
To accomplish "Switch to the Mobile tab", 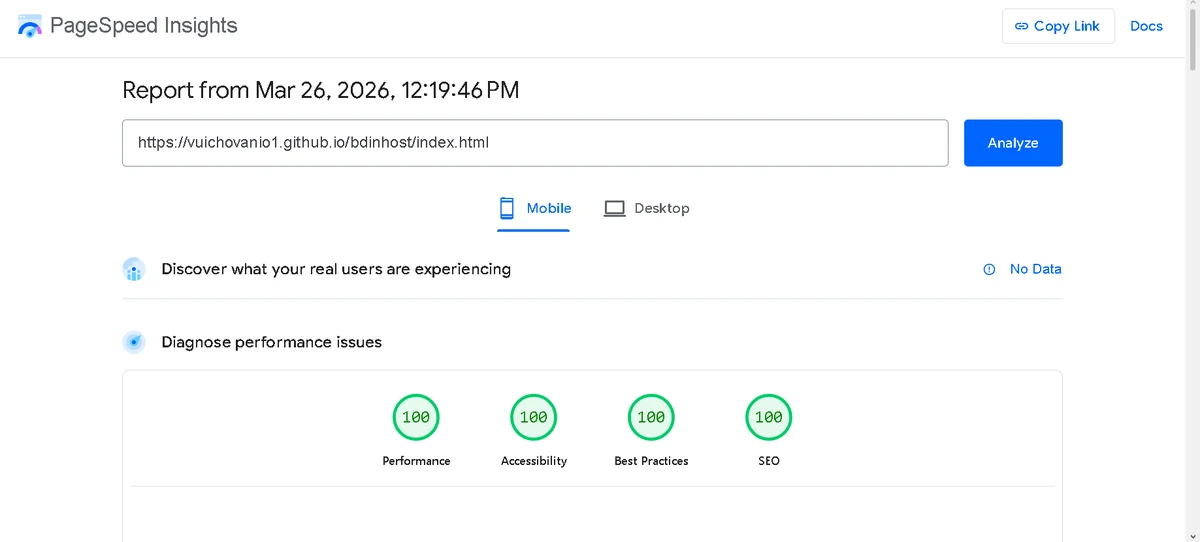I will (x=534, y=208).
